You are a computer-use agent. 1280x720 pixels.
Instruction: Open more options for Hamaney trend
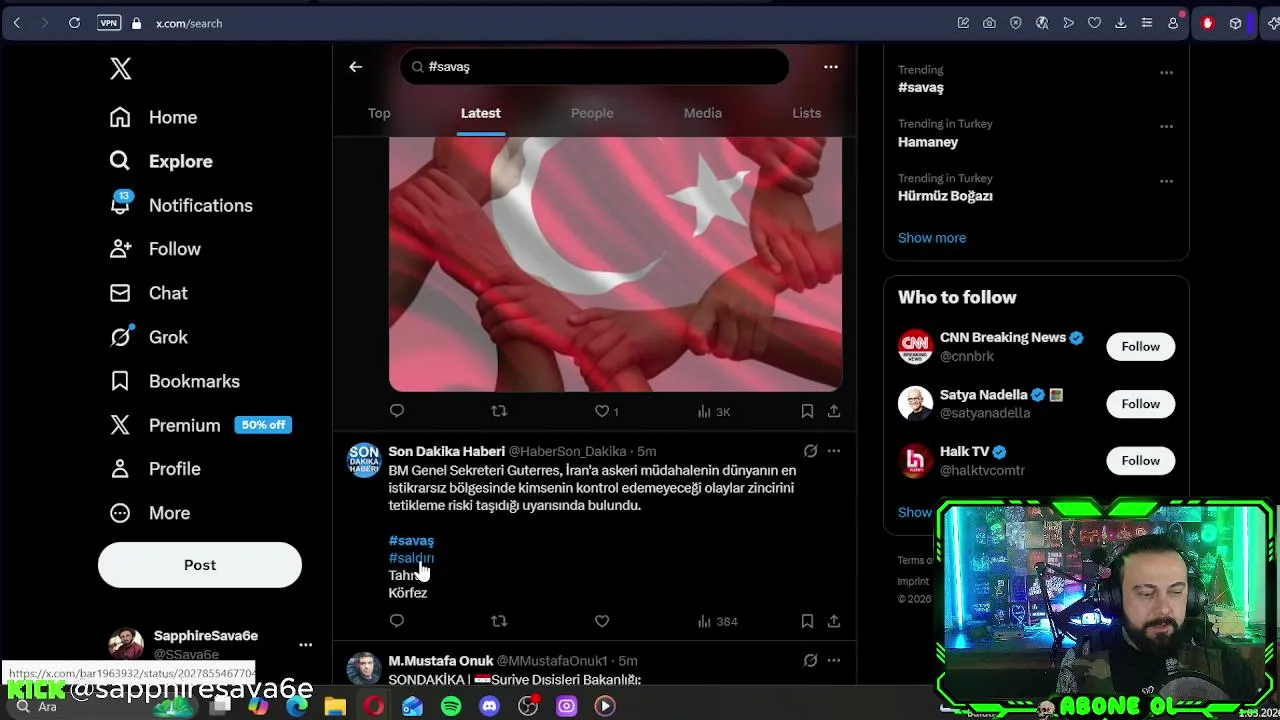[1166, 126]
